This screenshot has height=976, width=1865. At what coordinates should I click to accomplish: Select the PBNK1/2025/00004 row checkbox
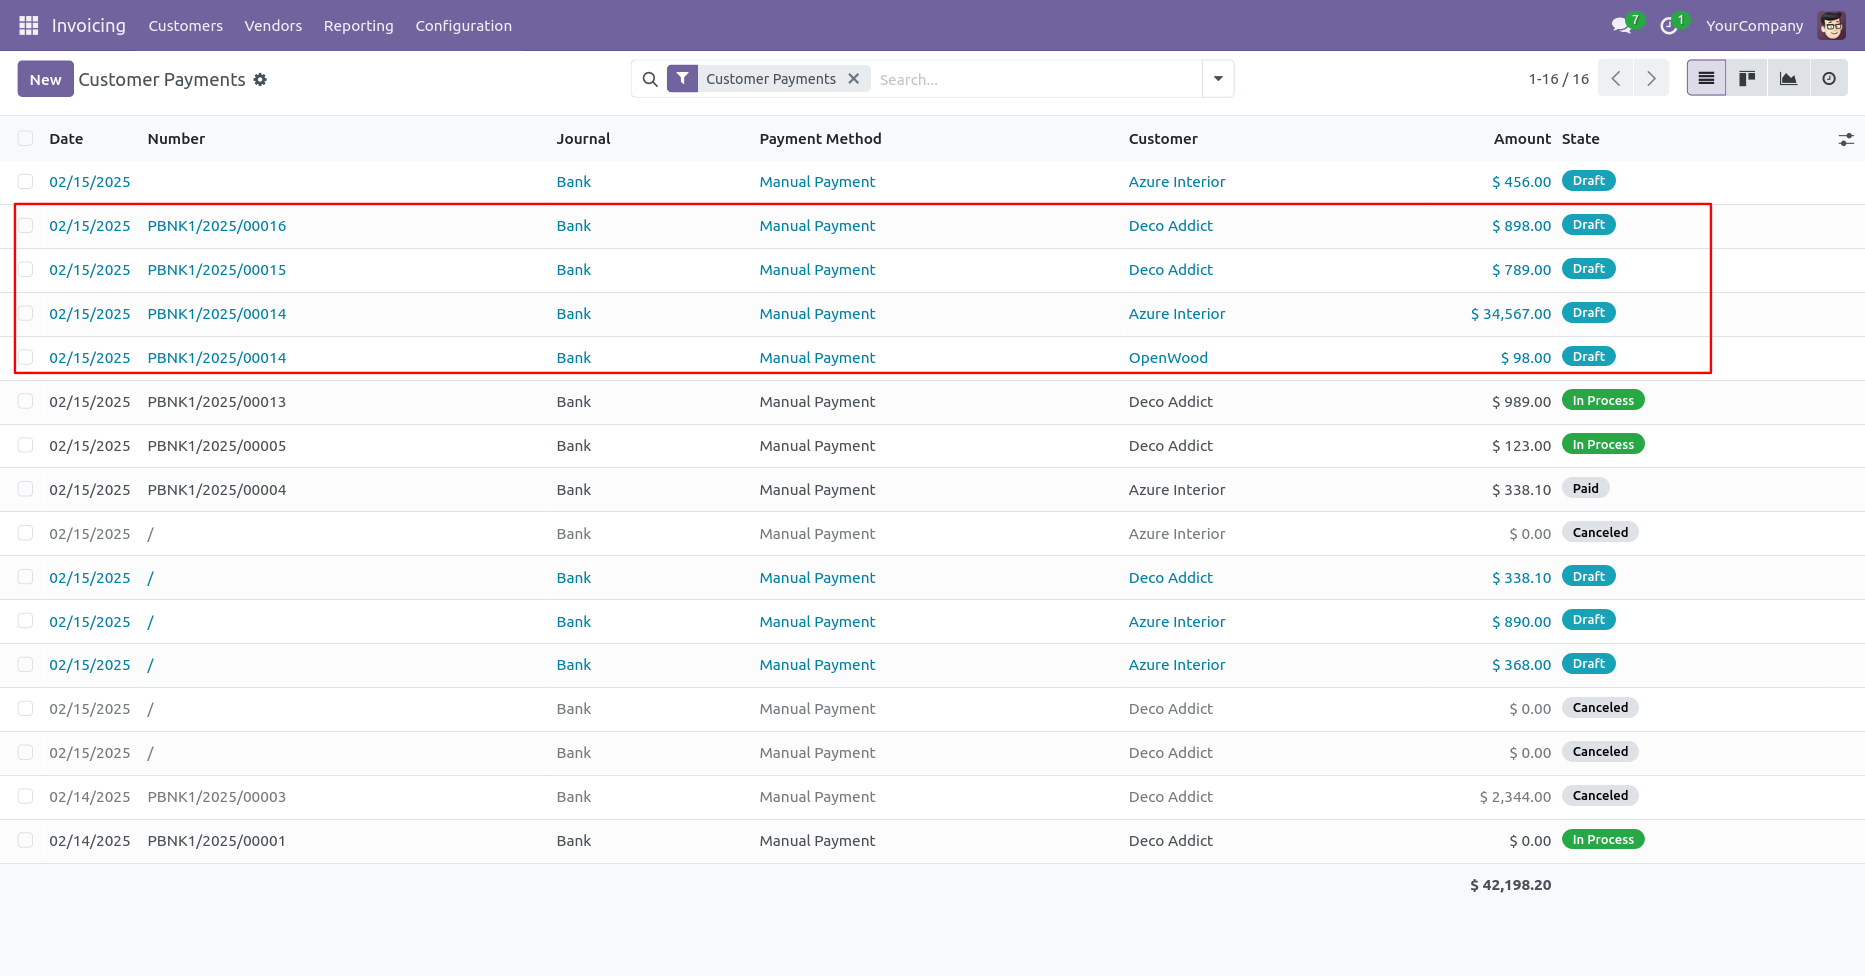click(x=26, y=489)
